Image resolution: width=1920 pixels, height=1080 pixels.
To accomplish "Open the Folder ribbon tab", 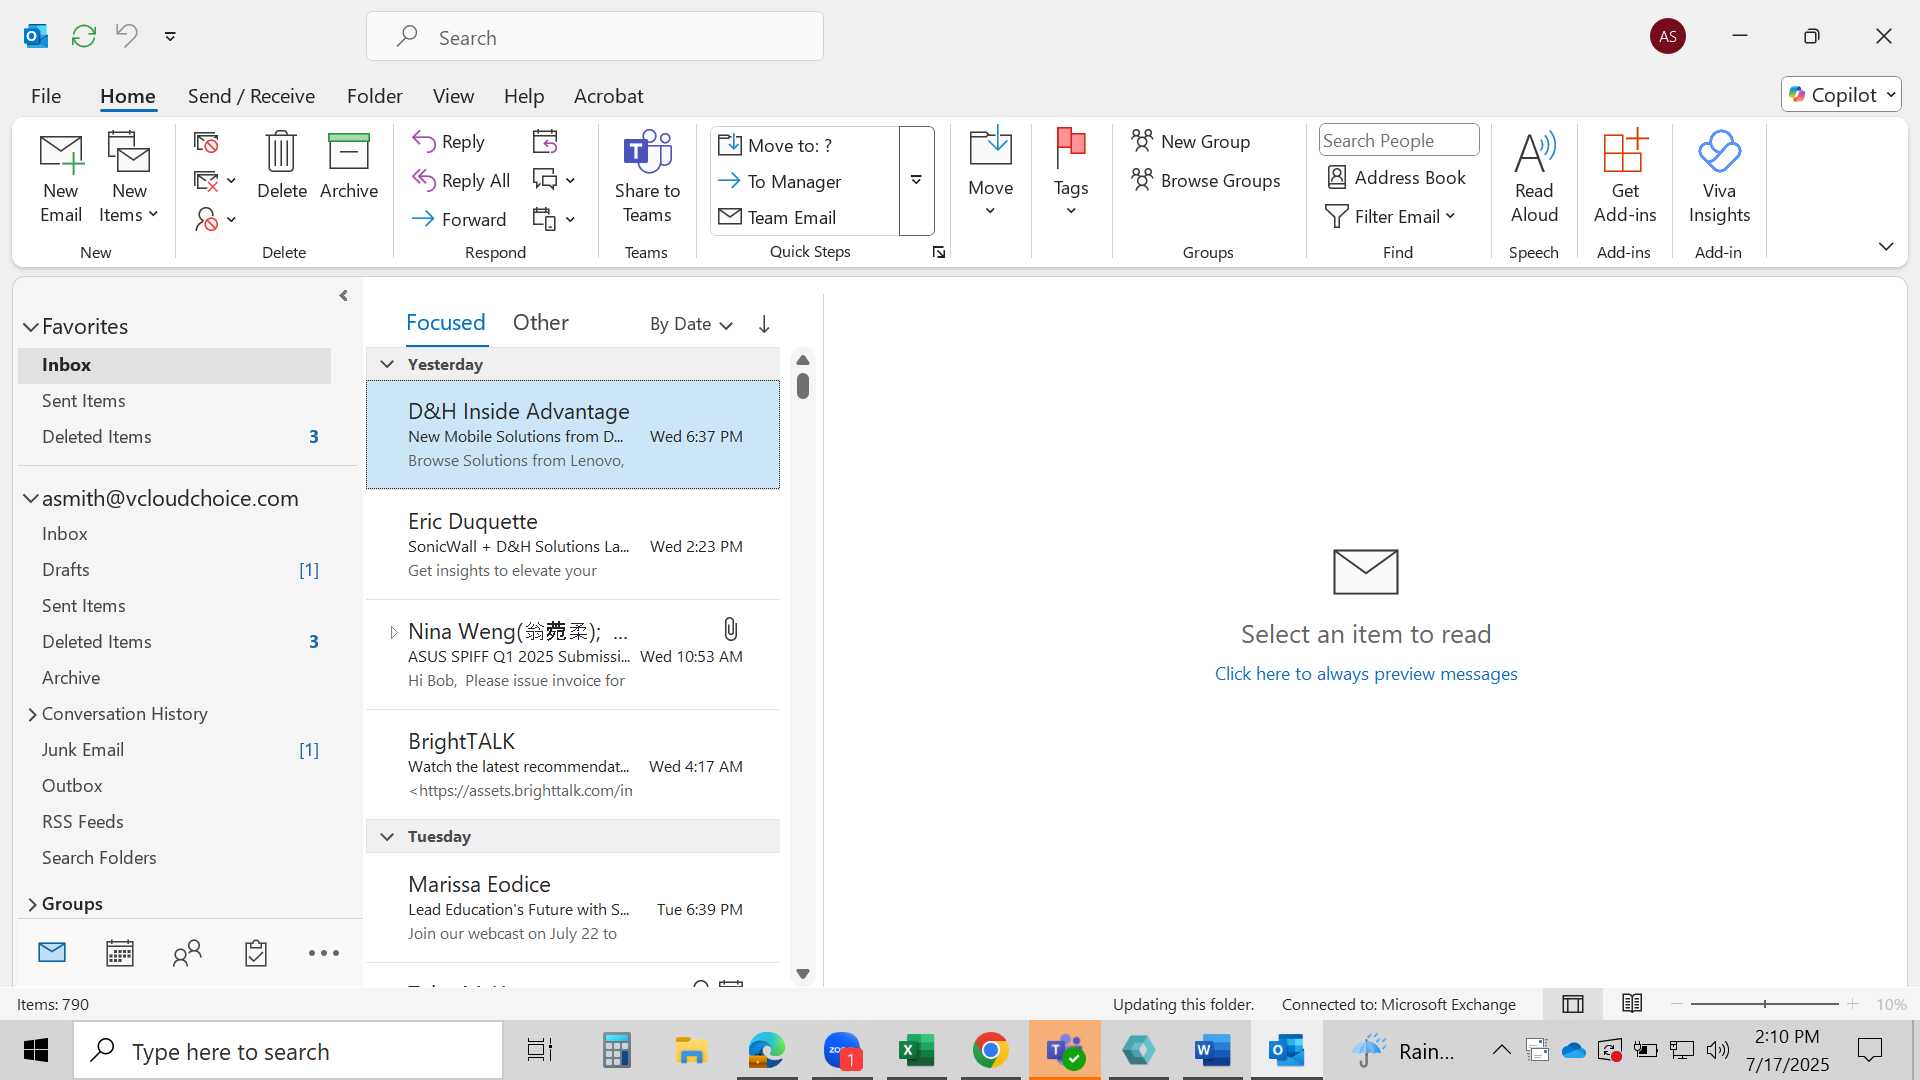I will click(x=375, y=96).
